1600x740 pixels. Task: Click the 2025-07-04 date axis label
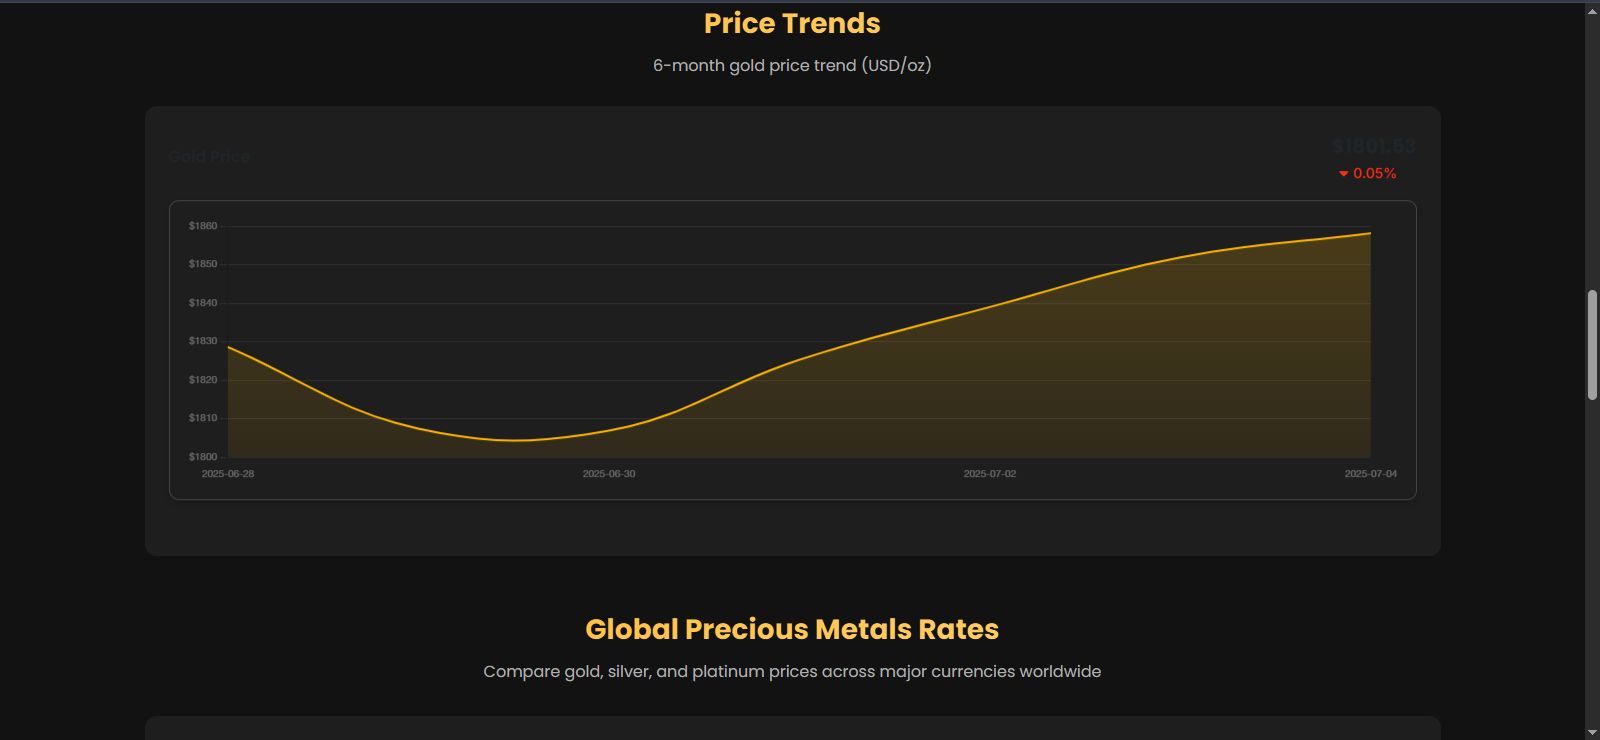pos(1370,474)
